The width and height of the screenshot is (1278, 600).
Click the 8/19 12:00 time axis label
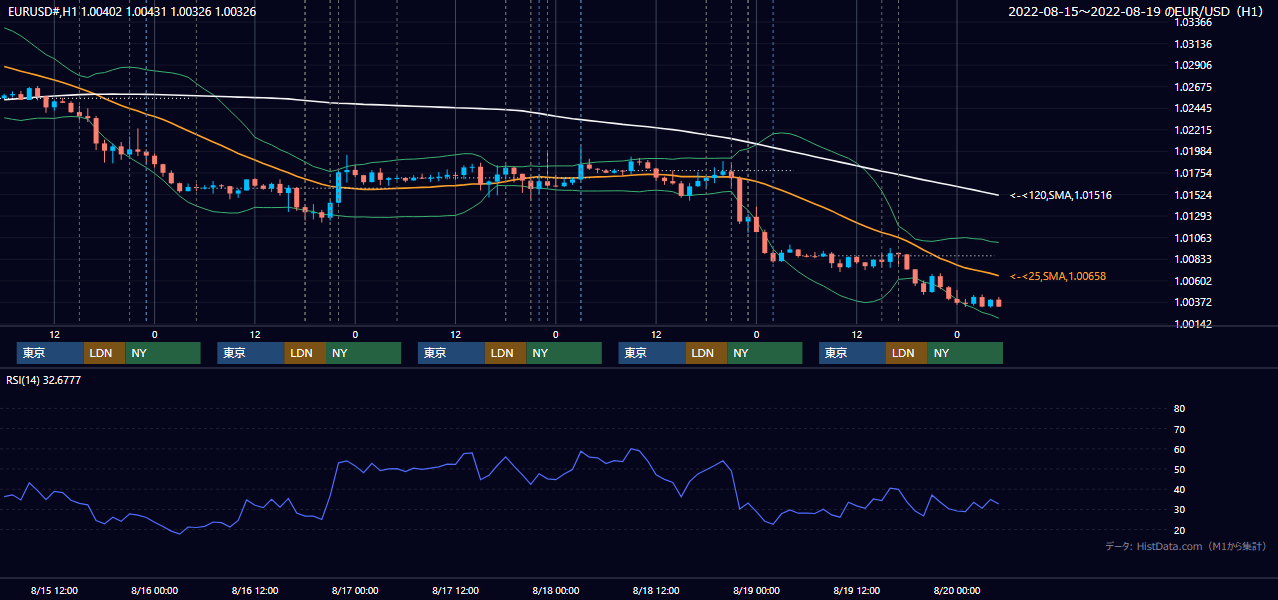(x=857, y=590)
